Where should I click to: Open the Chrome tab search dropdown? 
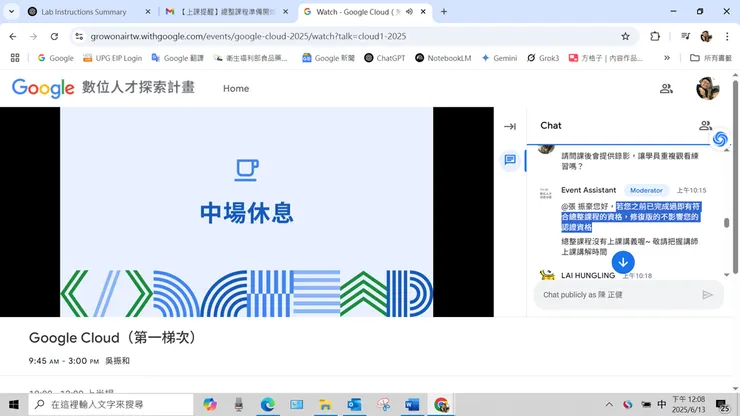coord(11,12)
